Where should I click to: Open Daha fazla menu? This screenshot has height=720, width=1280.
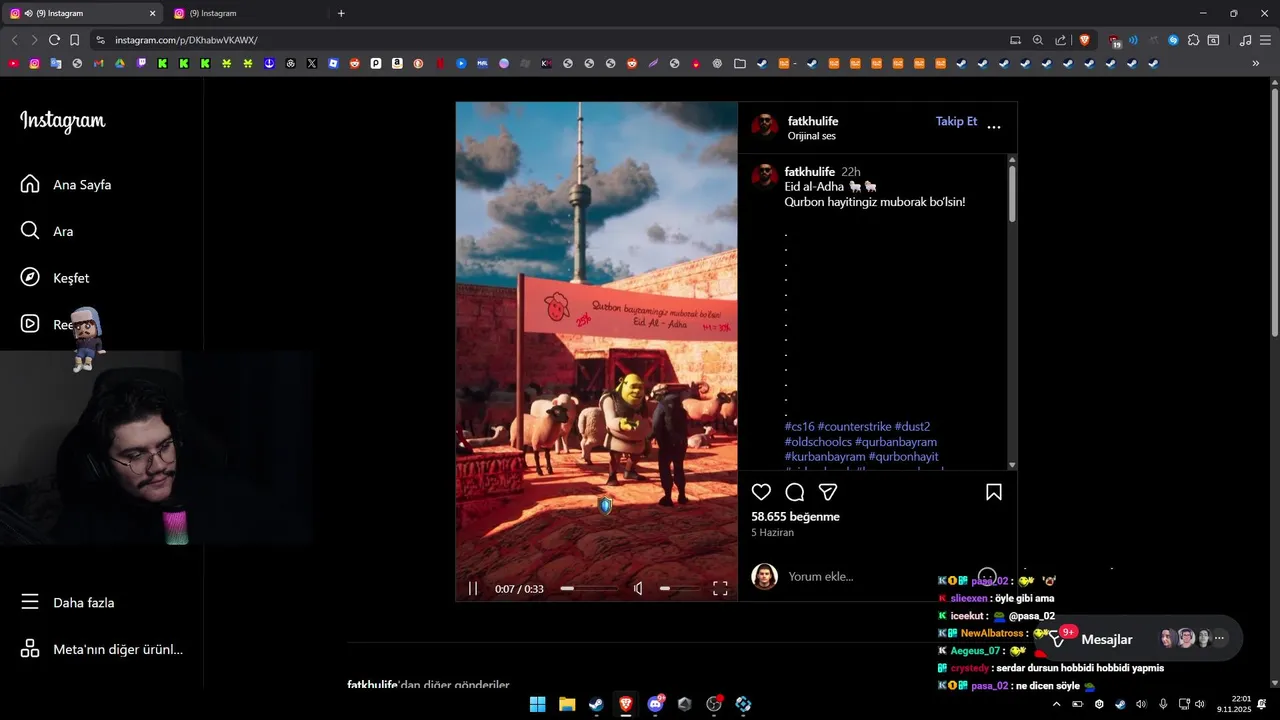(68, 603)
